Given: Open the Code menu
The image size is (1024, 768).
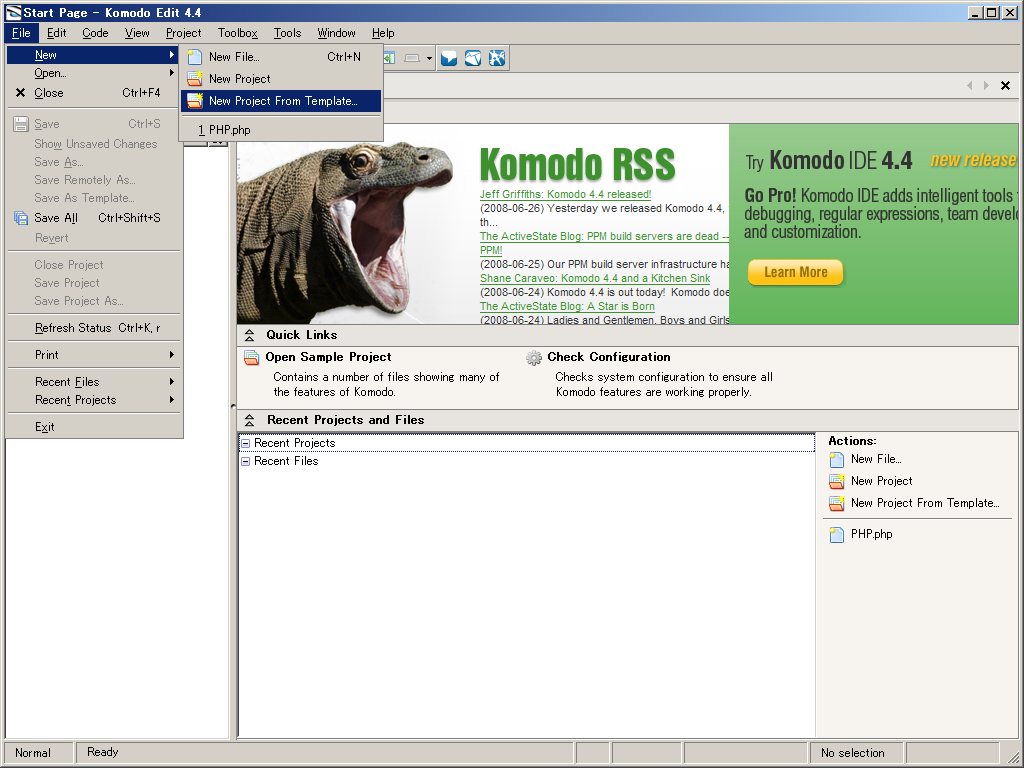Looking at the screenshot, I should pos(95,33).
